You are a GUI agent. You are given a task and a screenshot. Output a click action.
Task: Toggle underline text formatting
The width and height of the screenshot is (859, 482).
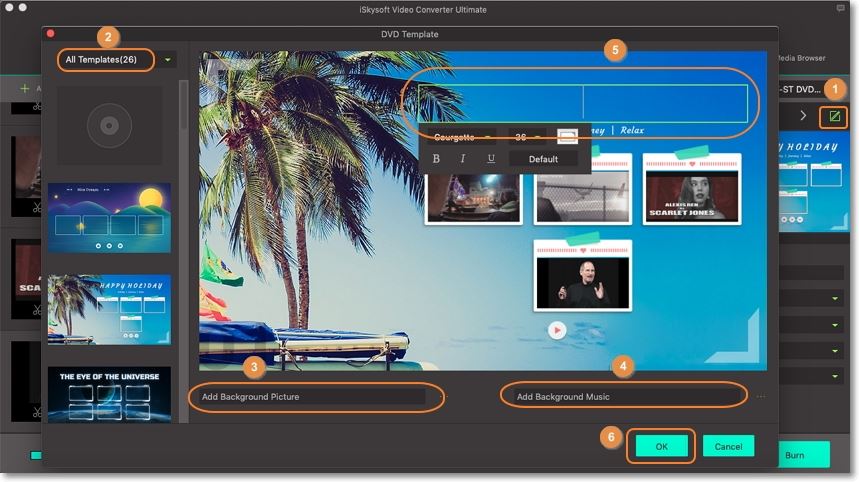[x=490, y=159]
